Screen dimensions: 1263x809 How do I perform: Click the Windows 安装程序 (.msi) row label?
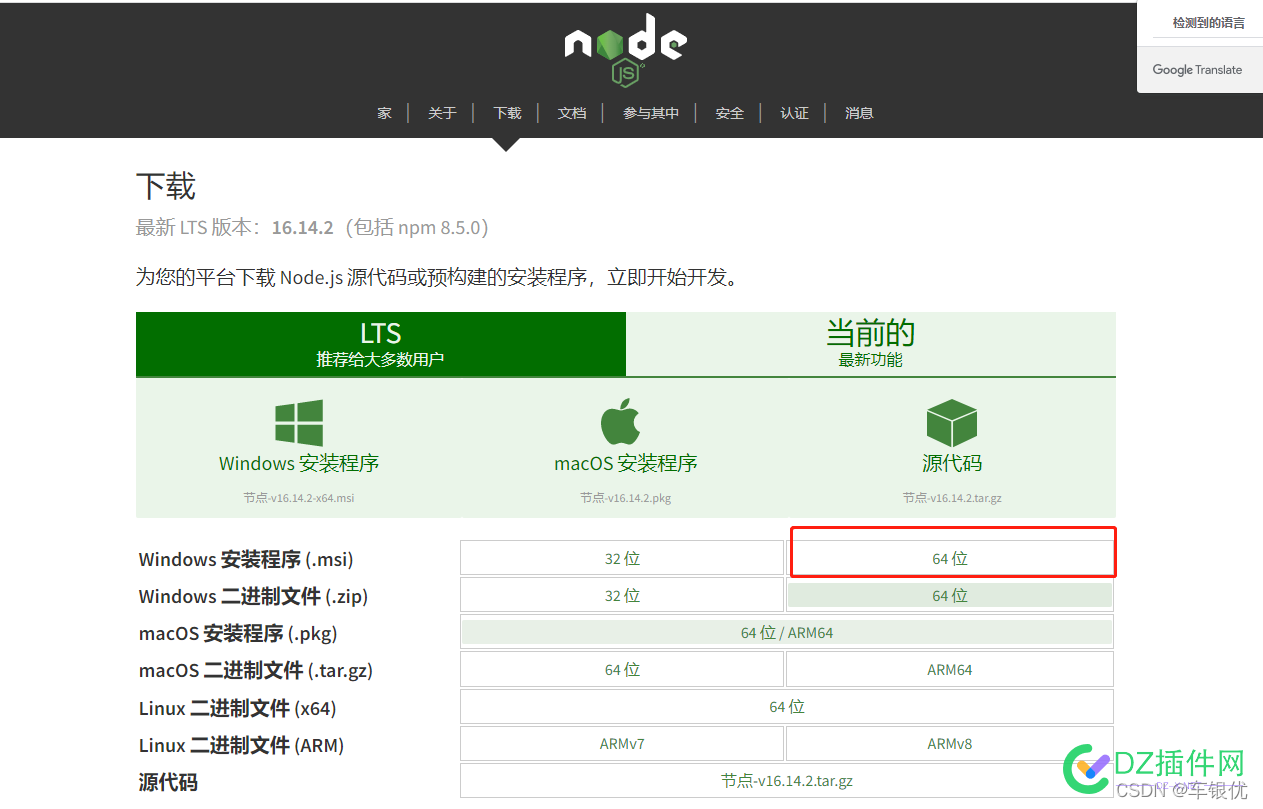(x=246, y=559)
